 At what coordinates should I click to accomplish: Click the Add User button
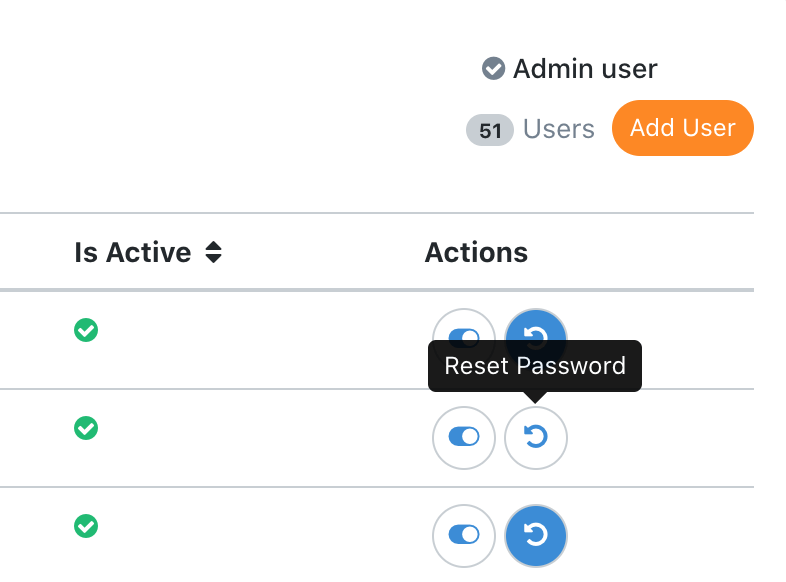(682, 128)
